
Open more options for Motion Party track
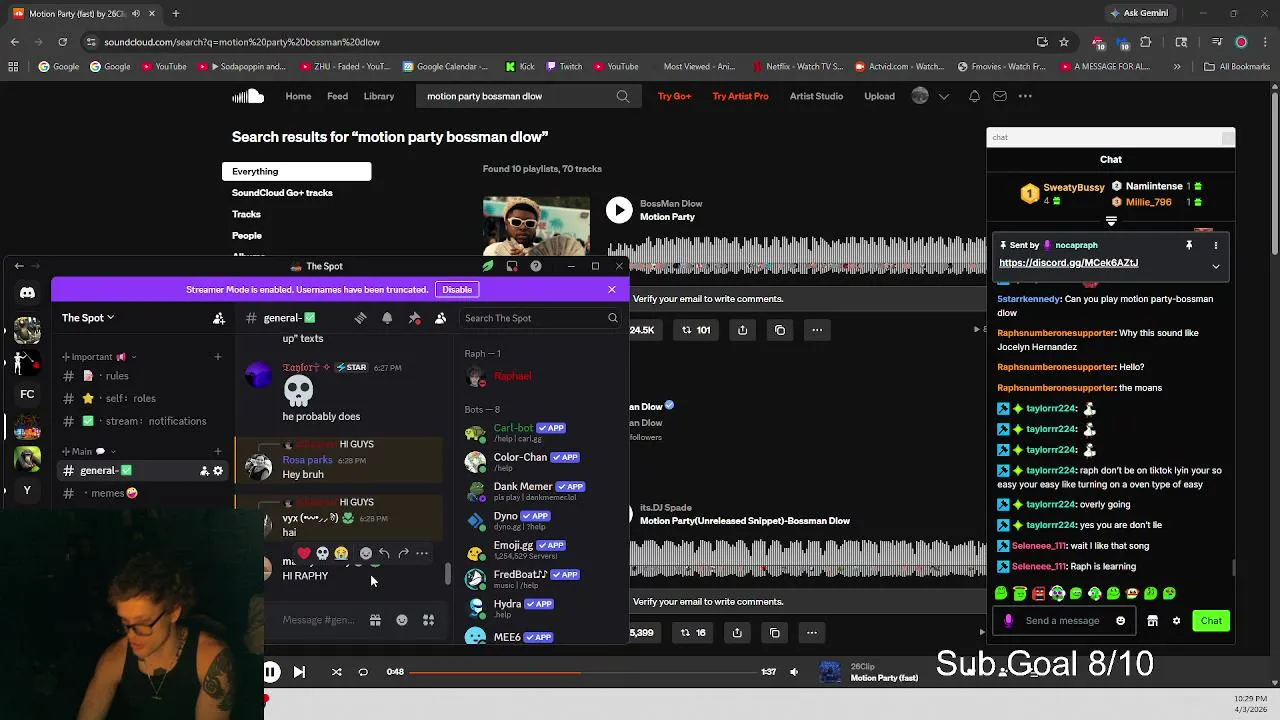pyautogui.click(x=817, y=330)
